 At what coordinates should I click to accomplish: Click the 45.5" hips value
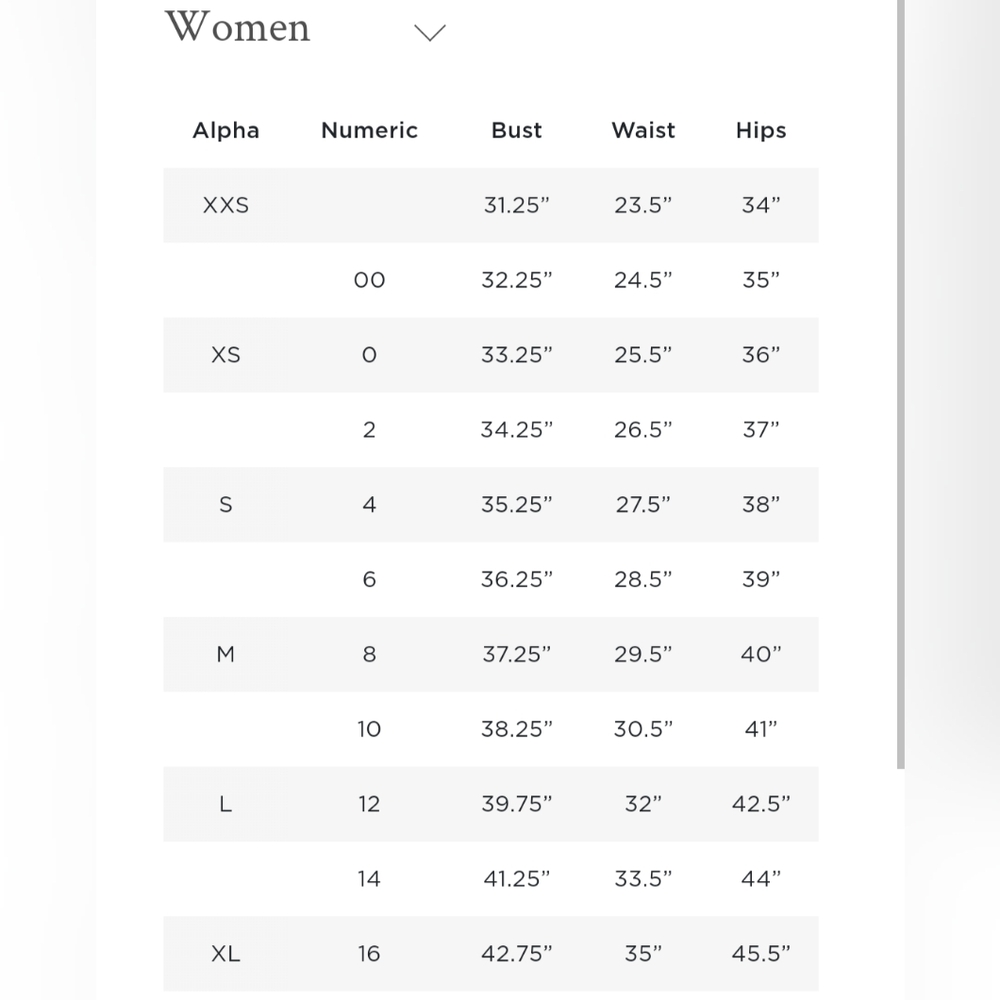click(x=761, y=953)
